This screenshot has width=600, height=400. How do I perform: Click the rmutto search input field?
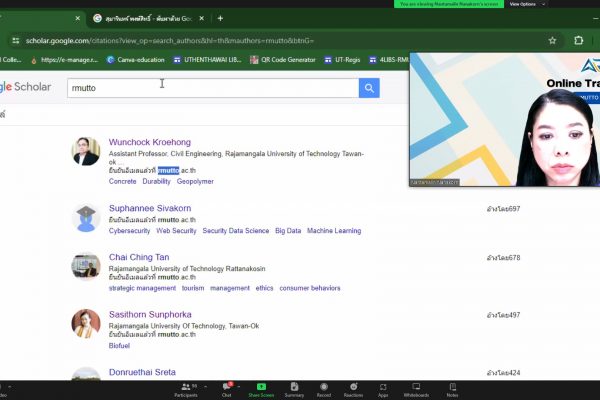213,88
